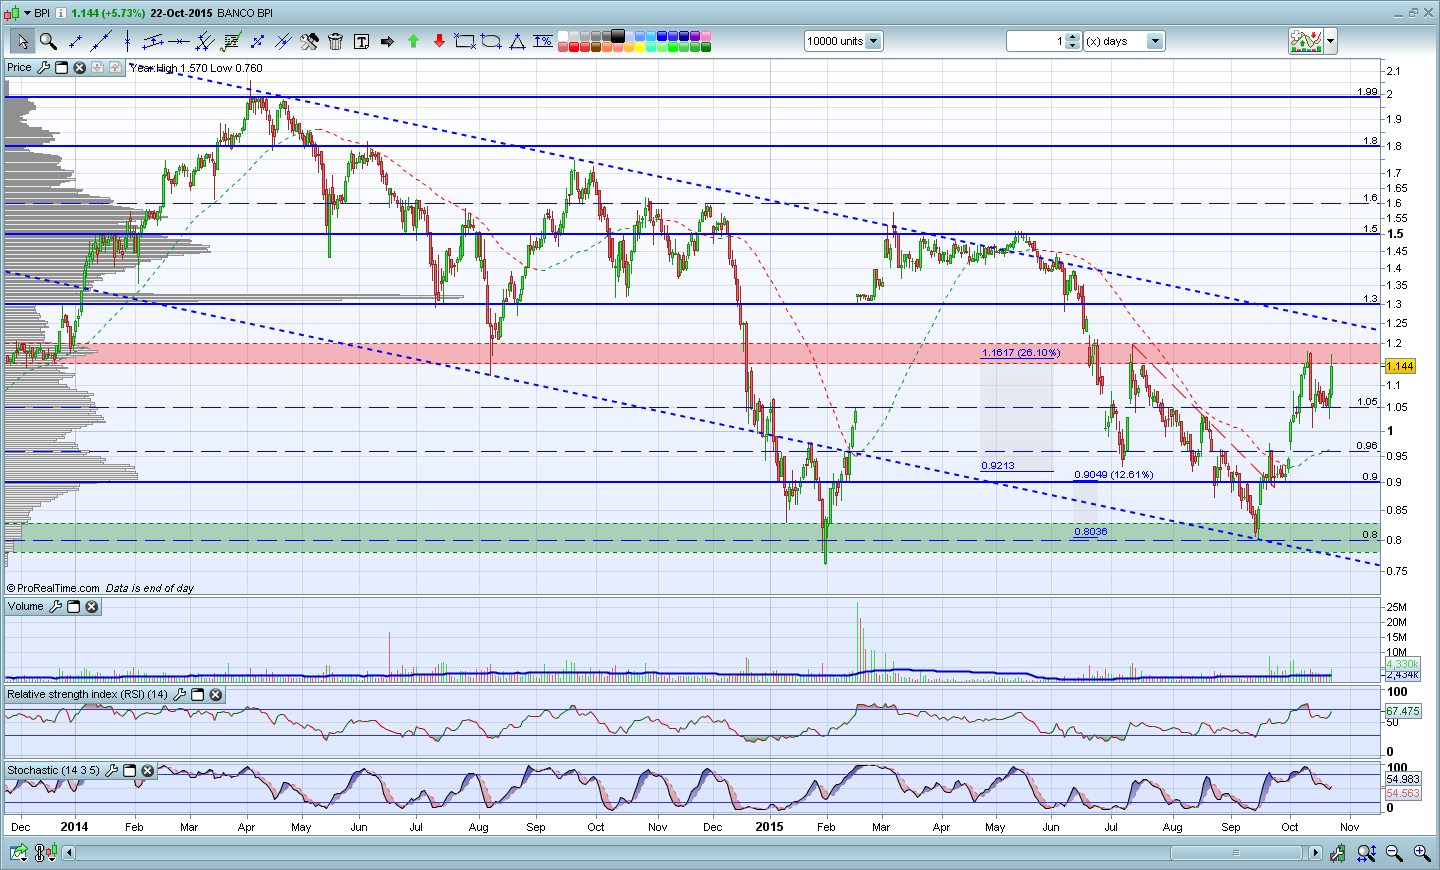
Task: Close the Volume indicator panel
Action: pos(92,607)
